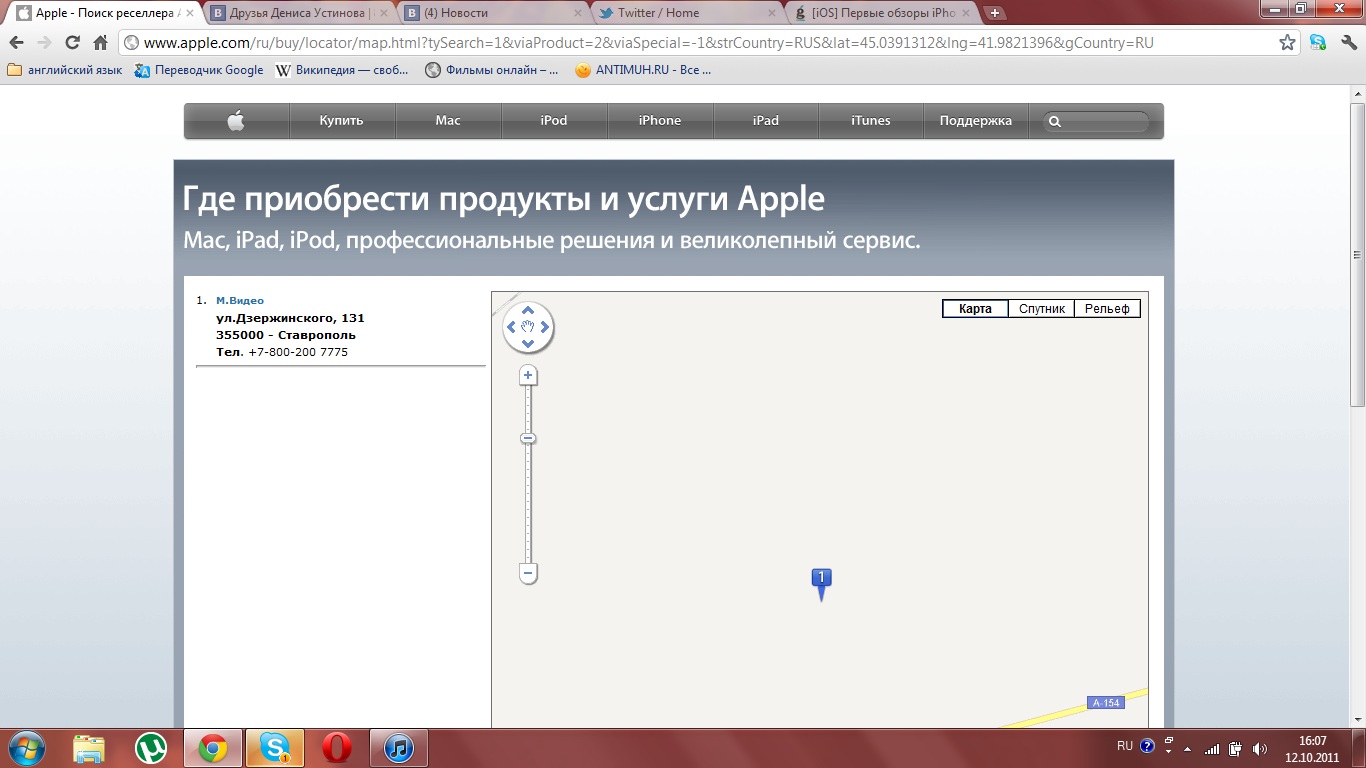Switch map view to Рельеф

1107,309
